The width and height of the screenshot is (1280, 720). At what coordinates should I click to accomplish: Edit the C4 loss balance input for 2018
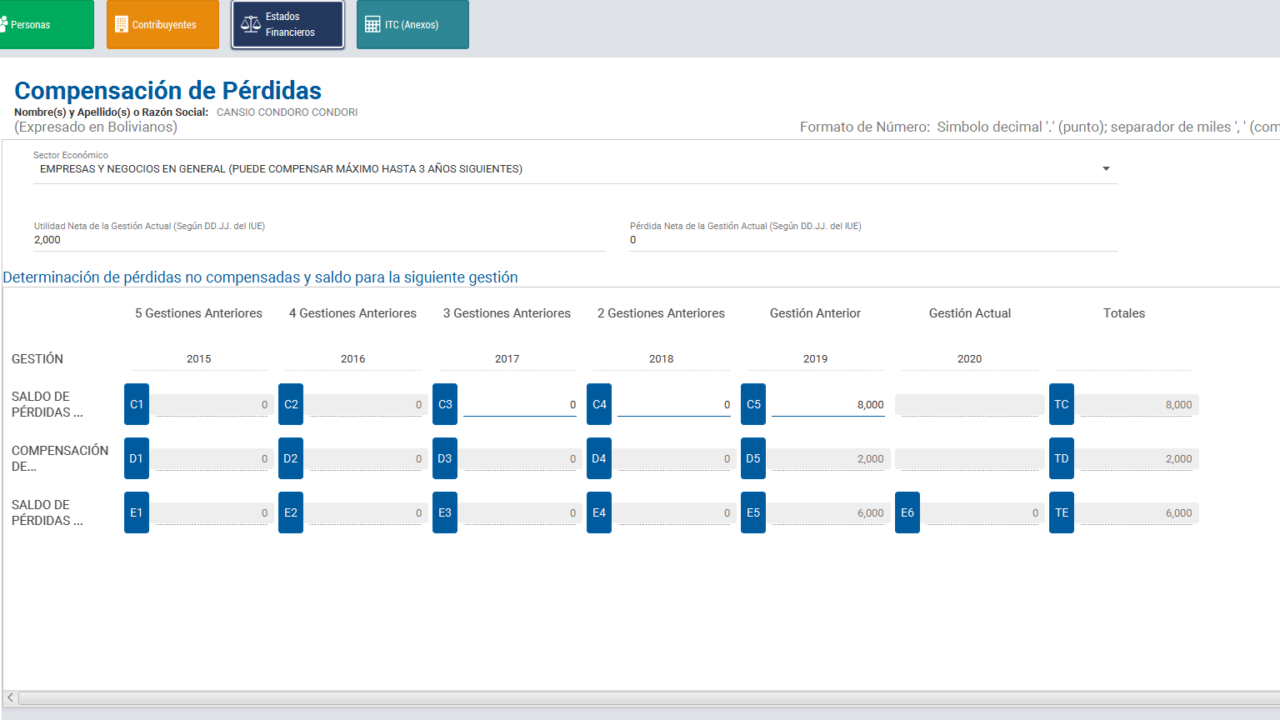click(673, 405)
